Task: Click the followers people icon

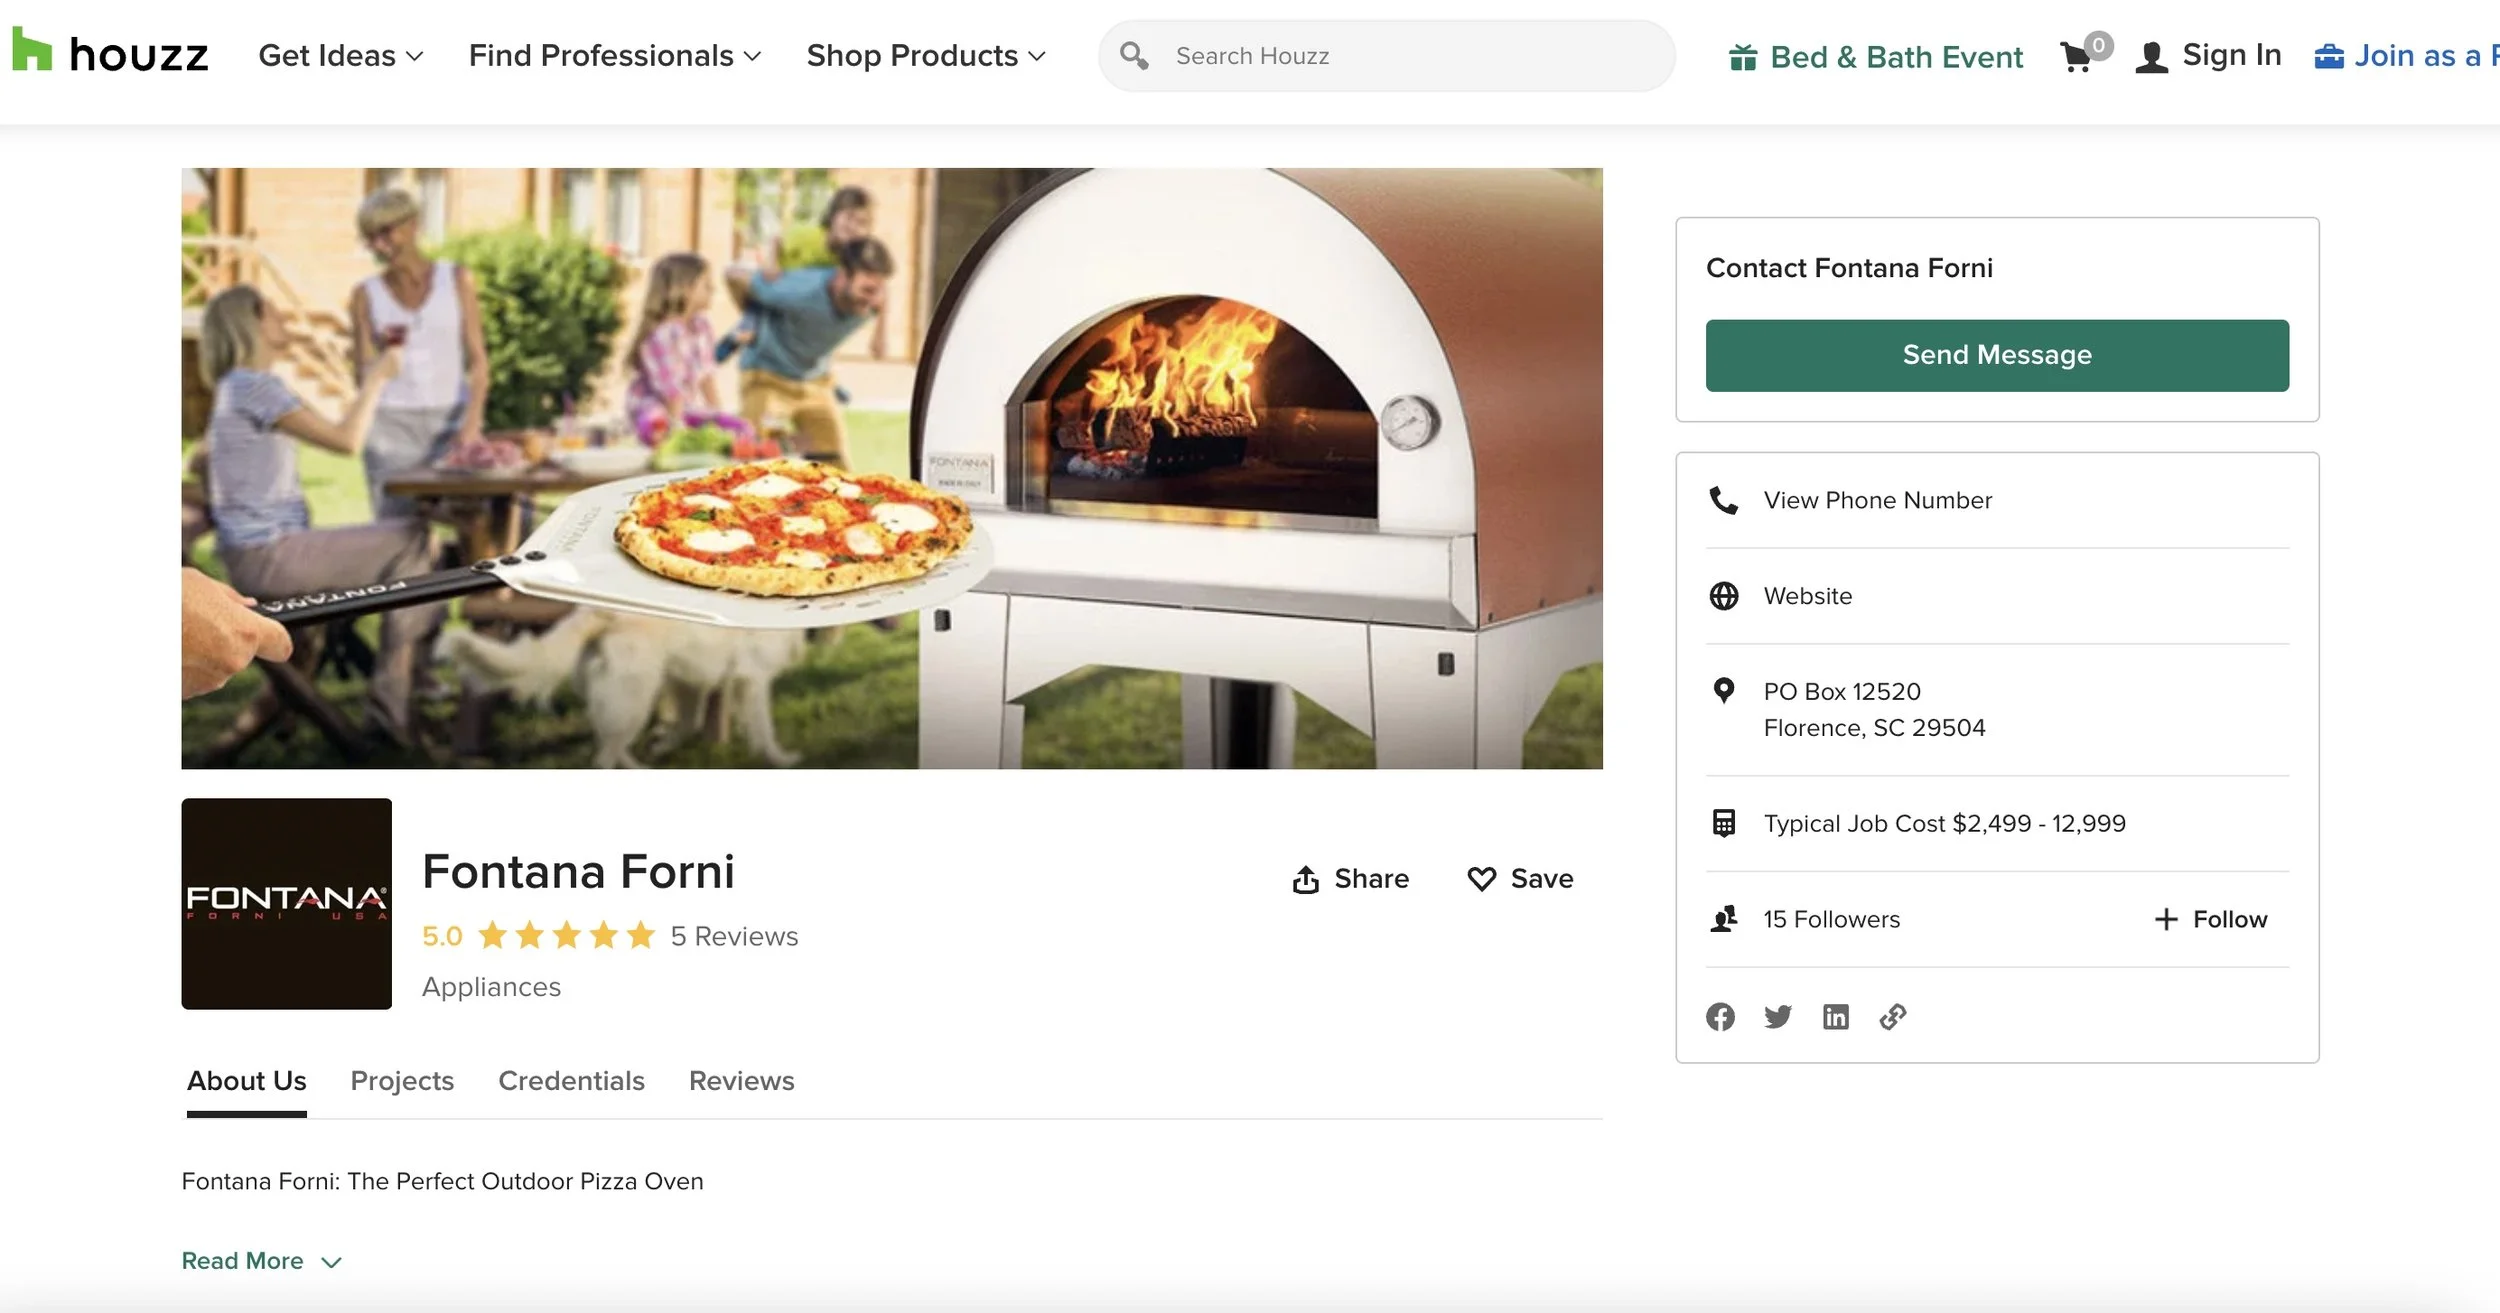Action: pos(1723,919)
